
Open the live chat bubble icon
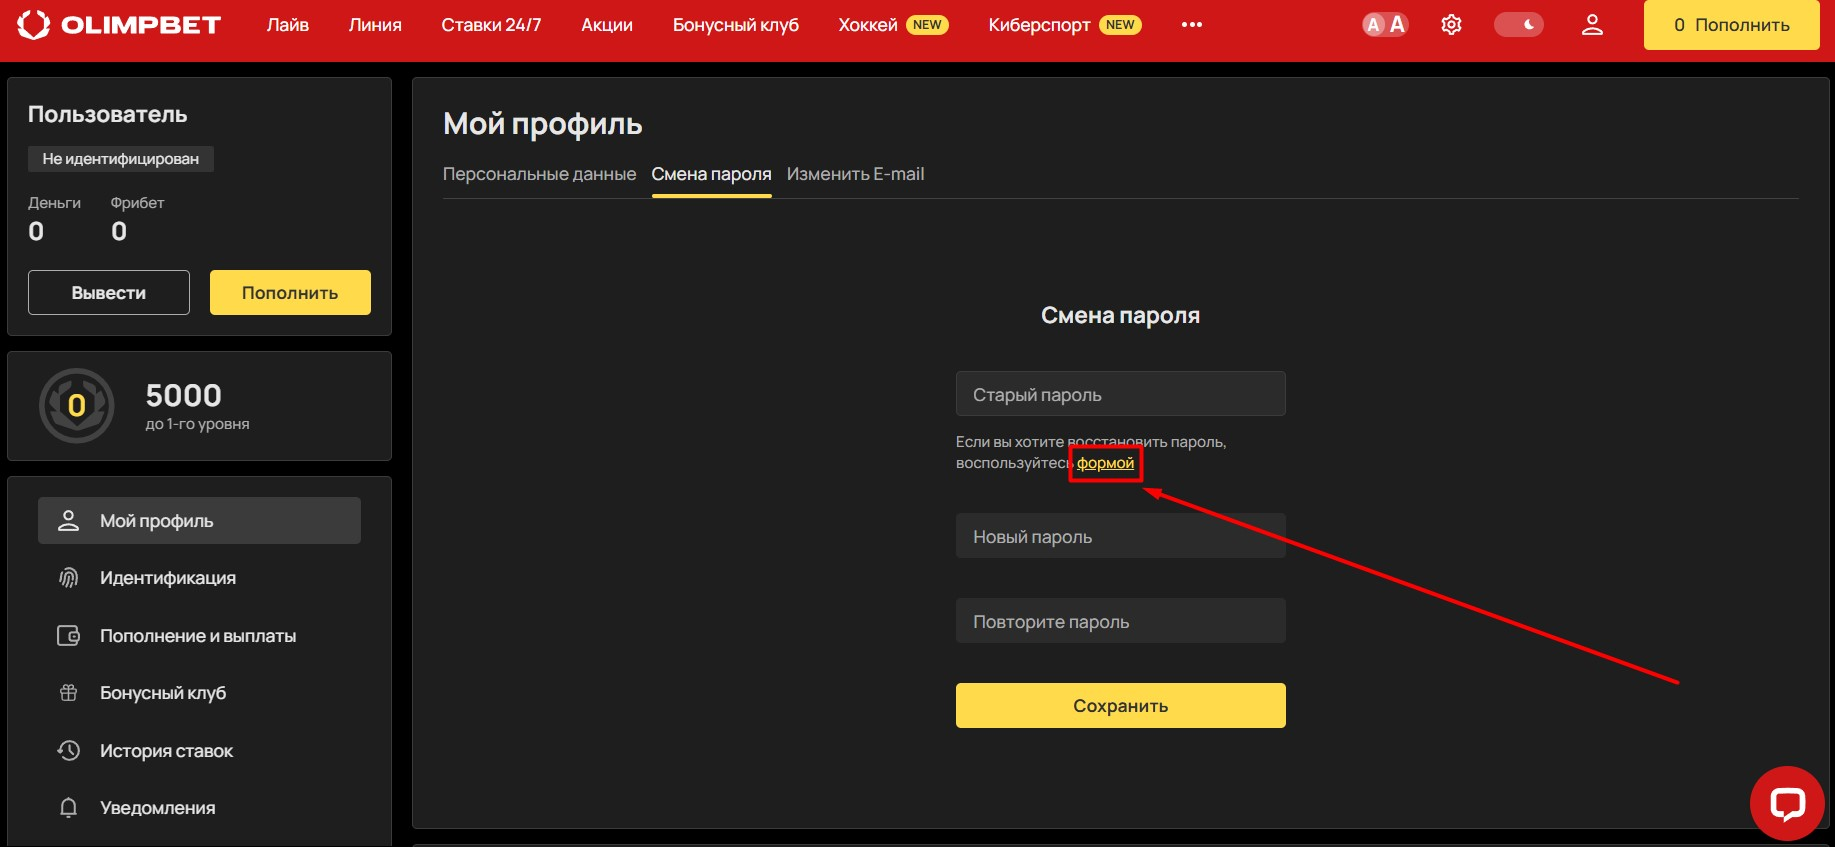1787,803
